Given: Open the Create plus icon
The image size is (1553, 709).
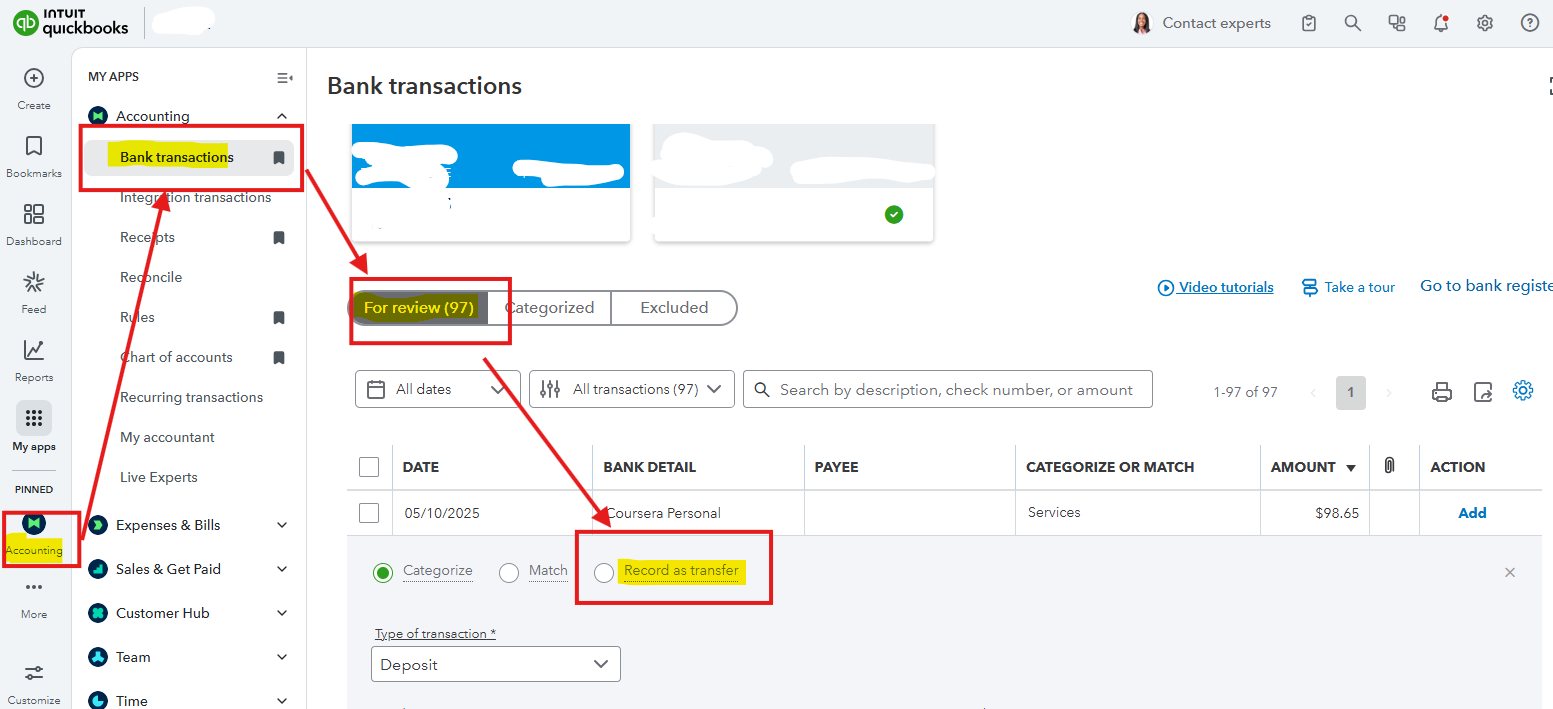Looking at the screenshot, I should 34,78.
